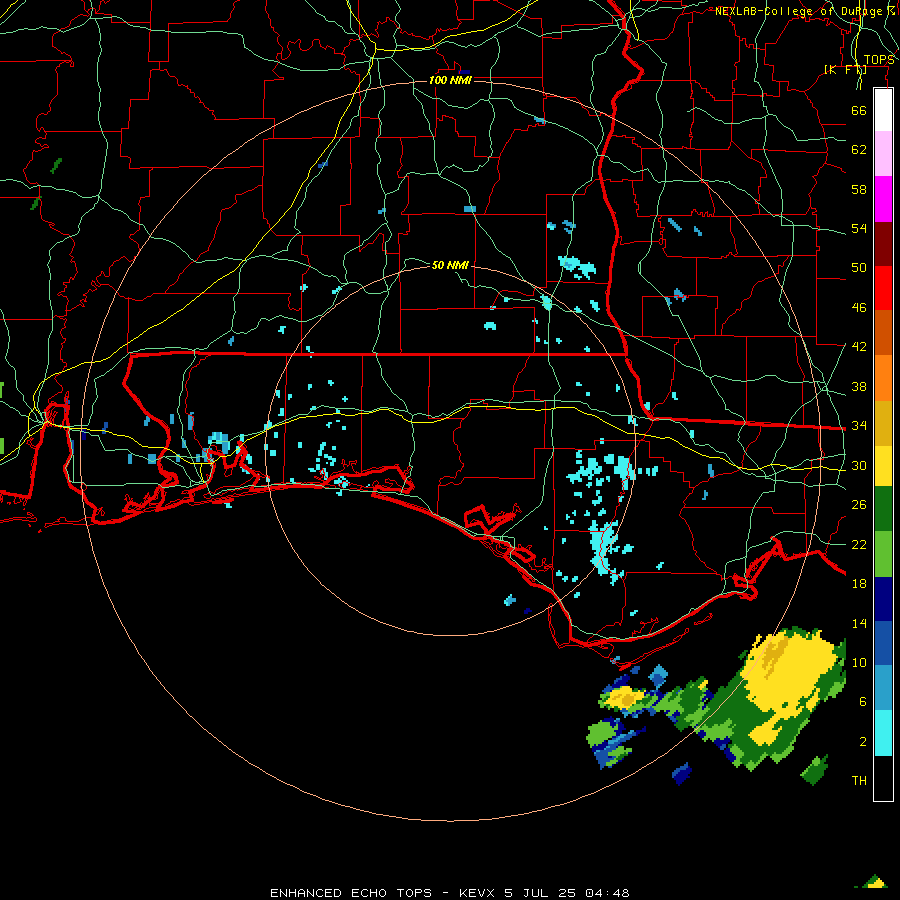The image size is (900, 900).
Task: Click the light blue 14 kft legend swatch
Action: click(883, 688)
